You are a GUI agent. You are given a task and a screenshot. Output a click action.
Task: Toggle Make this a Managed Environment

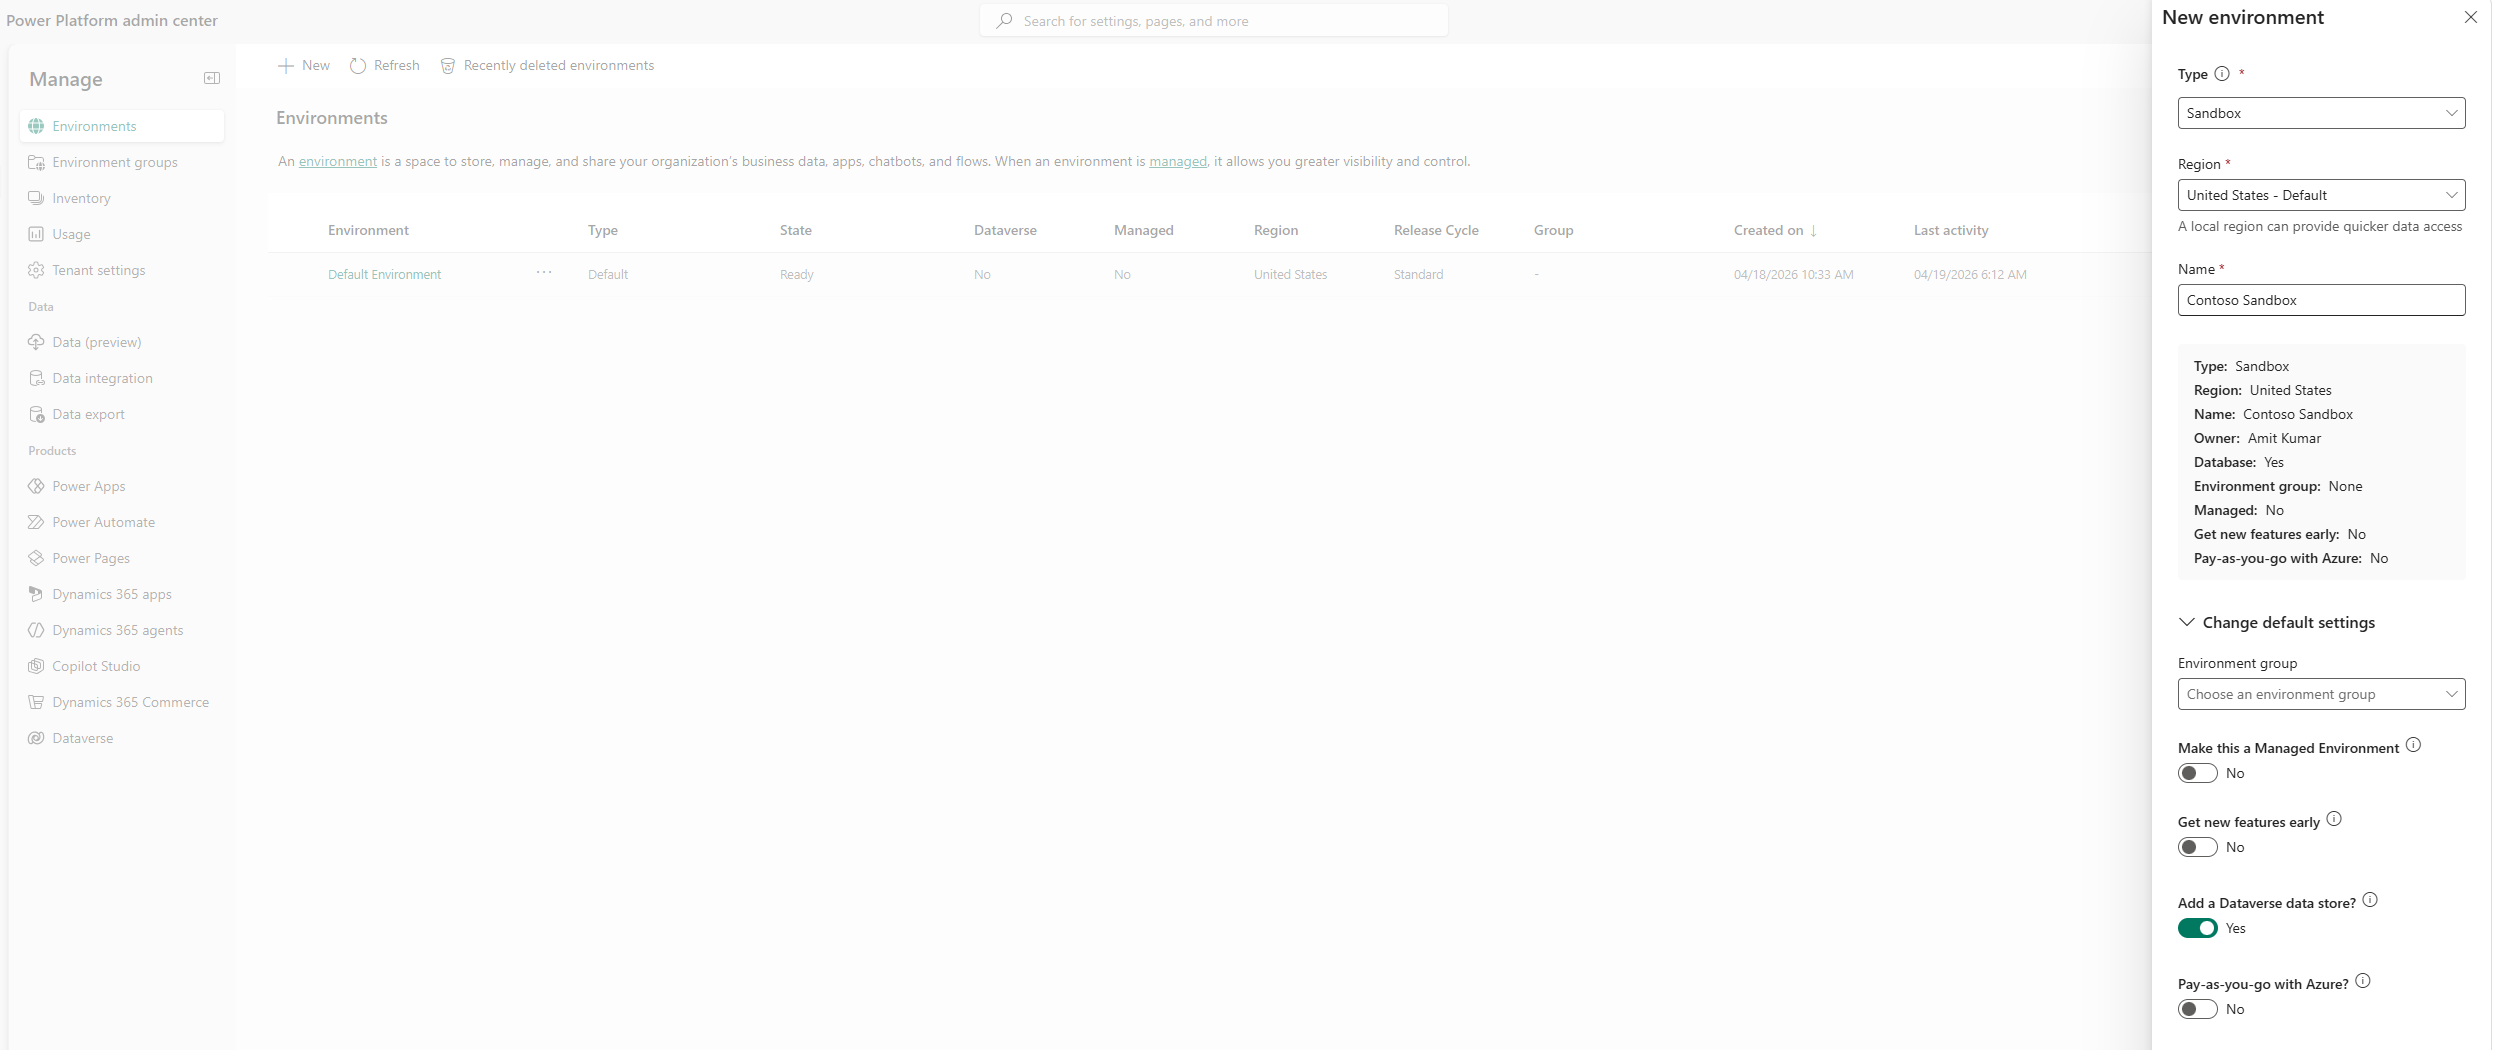tap(2198, 773)
